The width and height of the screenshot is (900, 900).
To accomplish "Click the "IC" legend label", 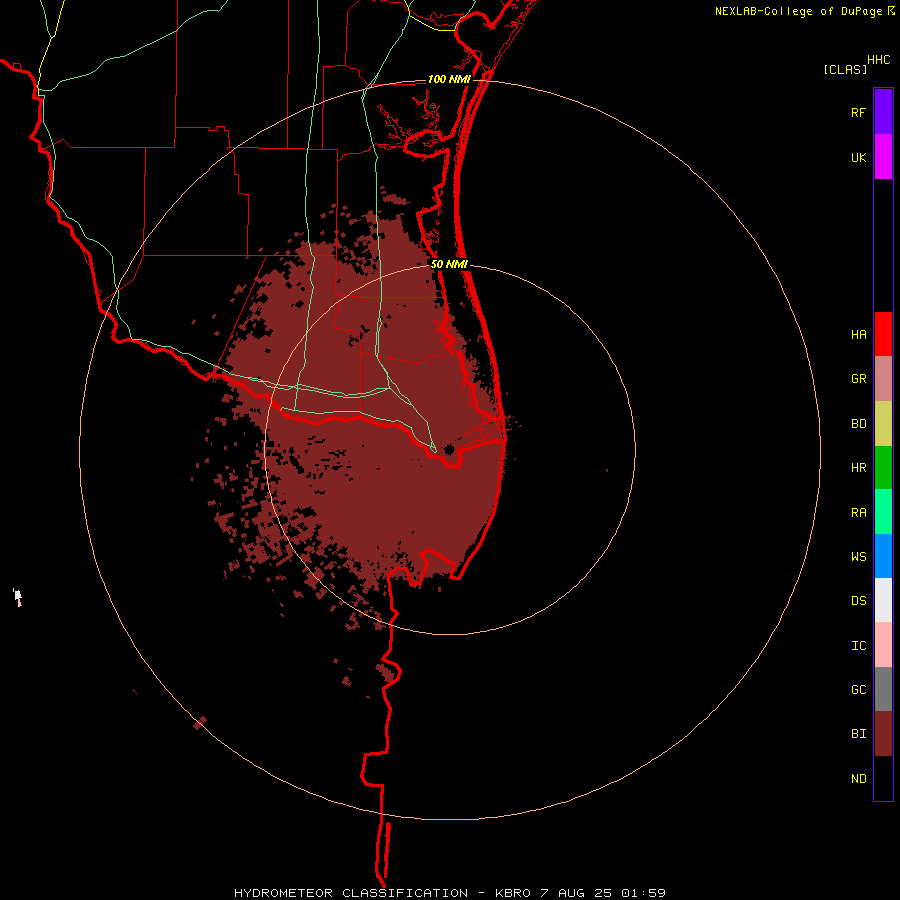I will pyautogui.click(x=858, y=646).
